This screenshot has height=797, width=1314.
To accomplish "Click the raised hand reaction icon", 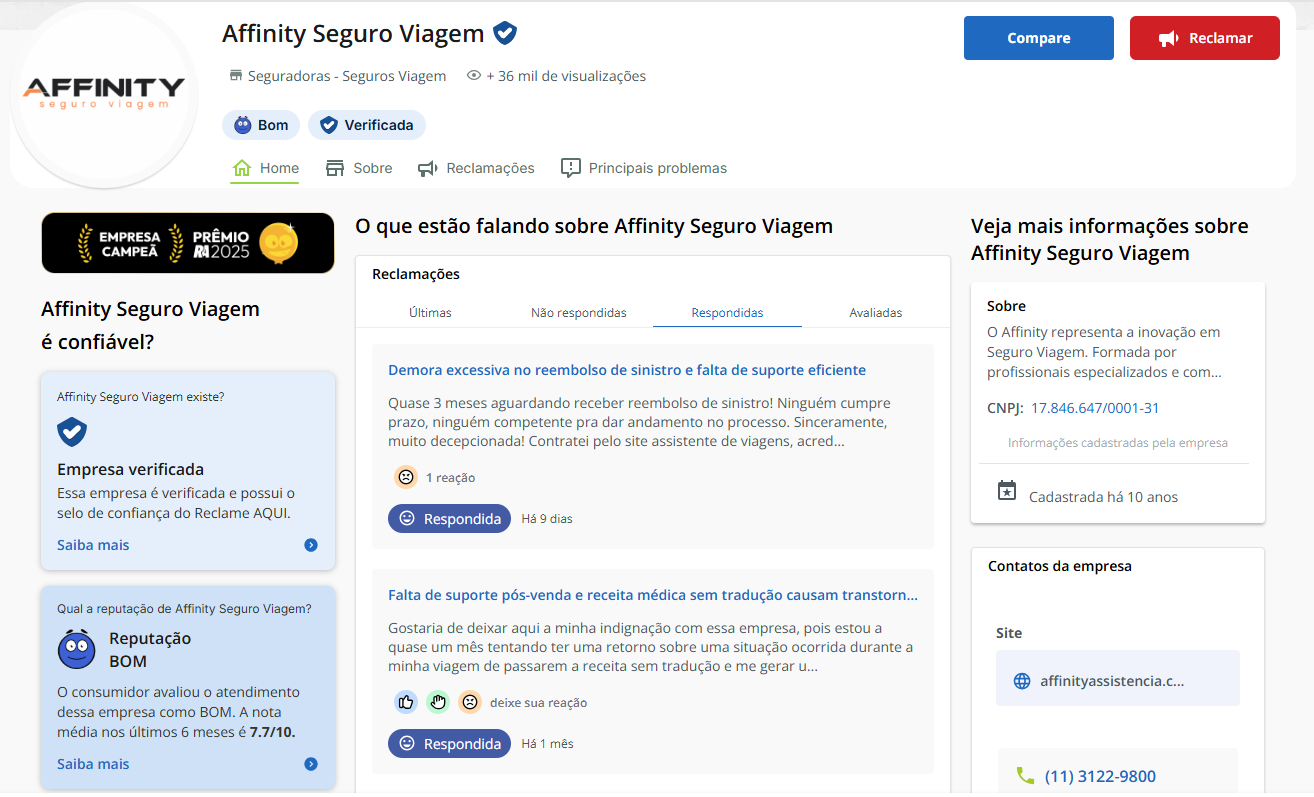I will [437, 702].
